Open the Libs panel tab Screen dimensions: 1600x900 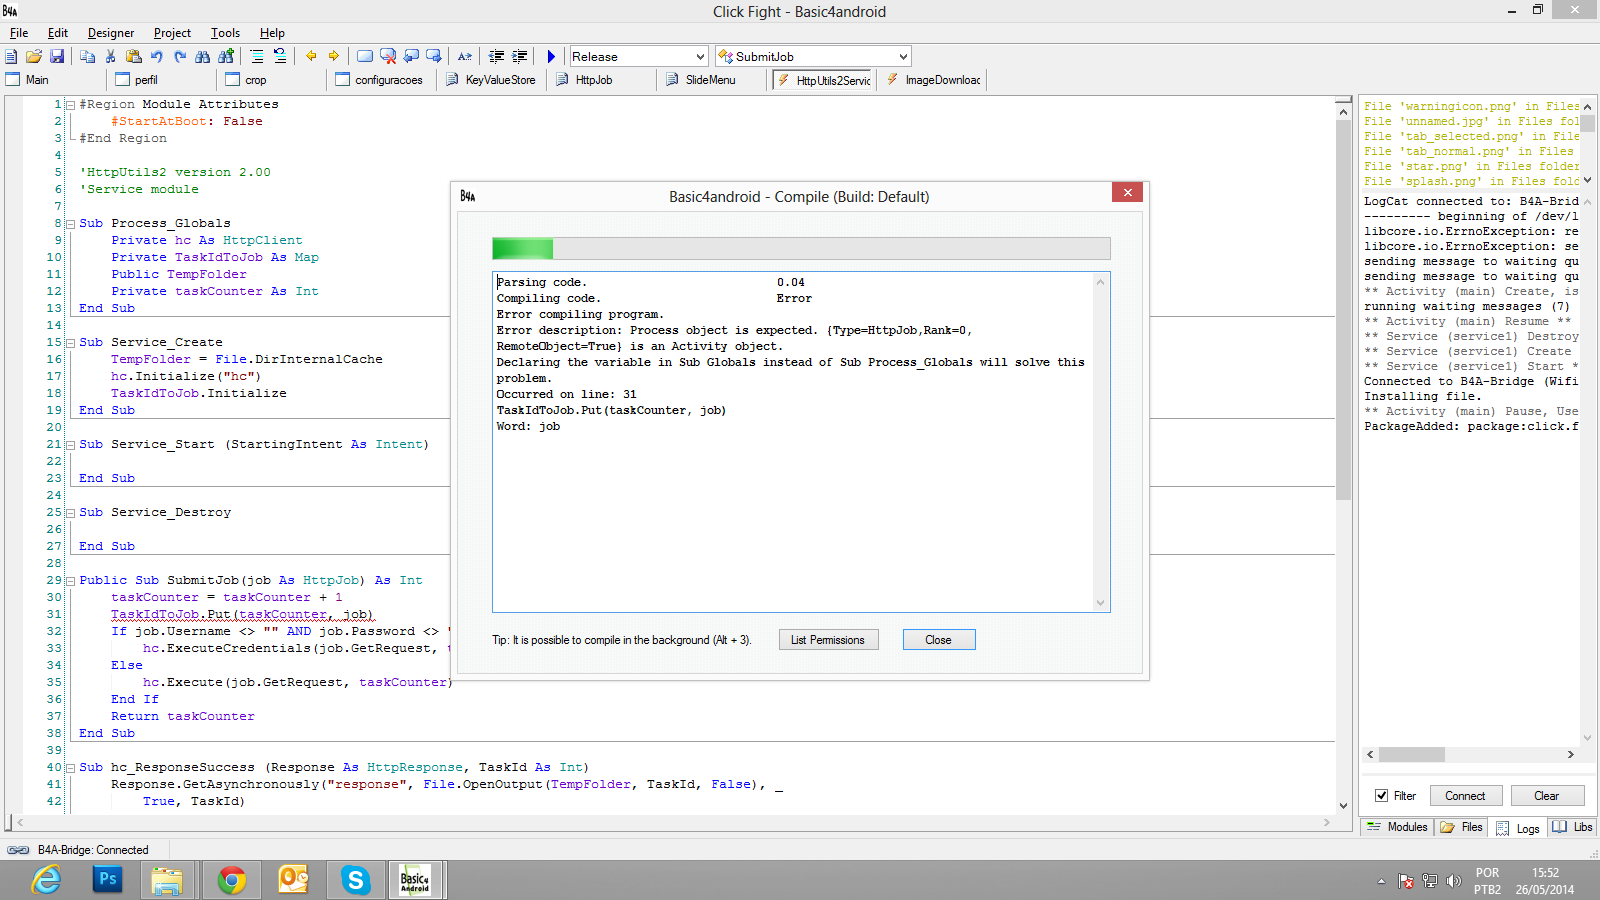tap(1573, 827)
